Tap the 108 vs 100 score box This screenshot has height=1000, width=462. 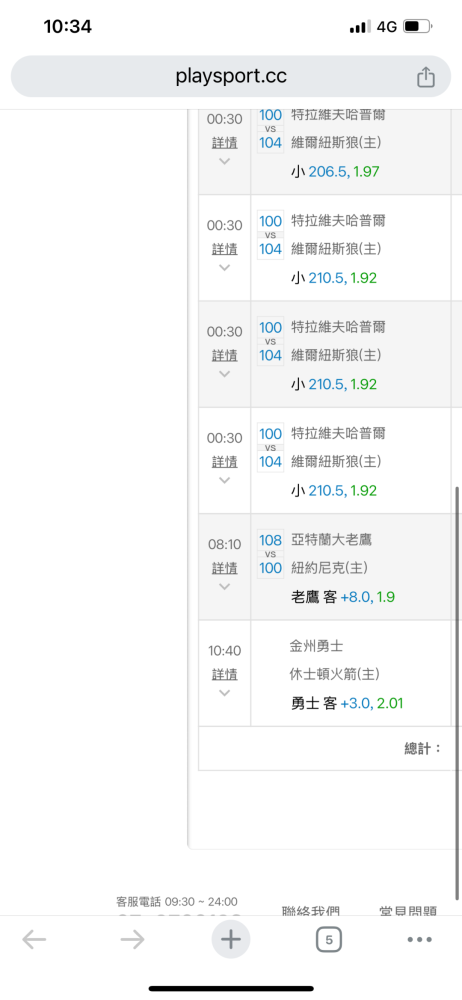(x=271, y=554)
